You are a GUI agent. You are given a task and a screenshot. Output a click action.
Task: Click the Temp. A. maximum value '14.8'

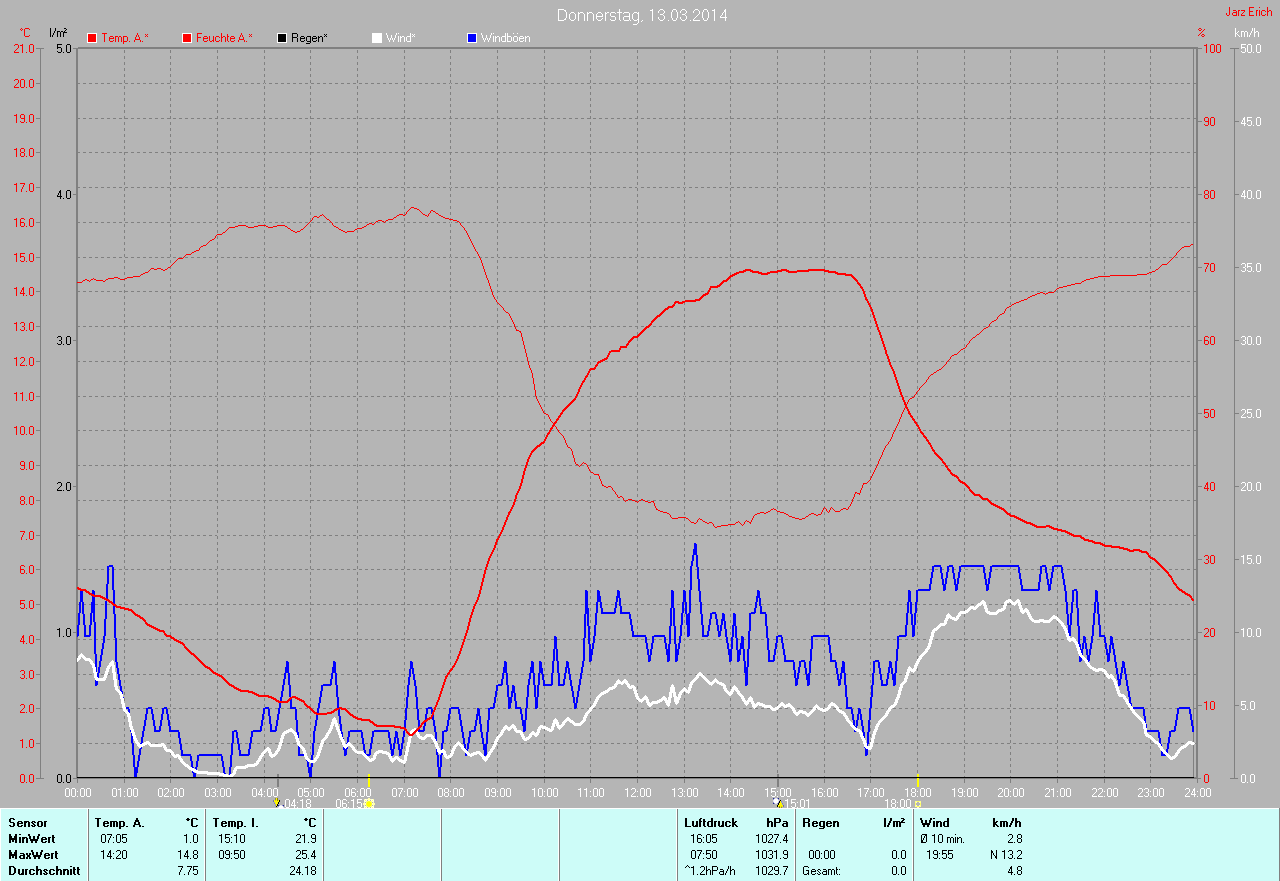187,855
